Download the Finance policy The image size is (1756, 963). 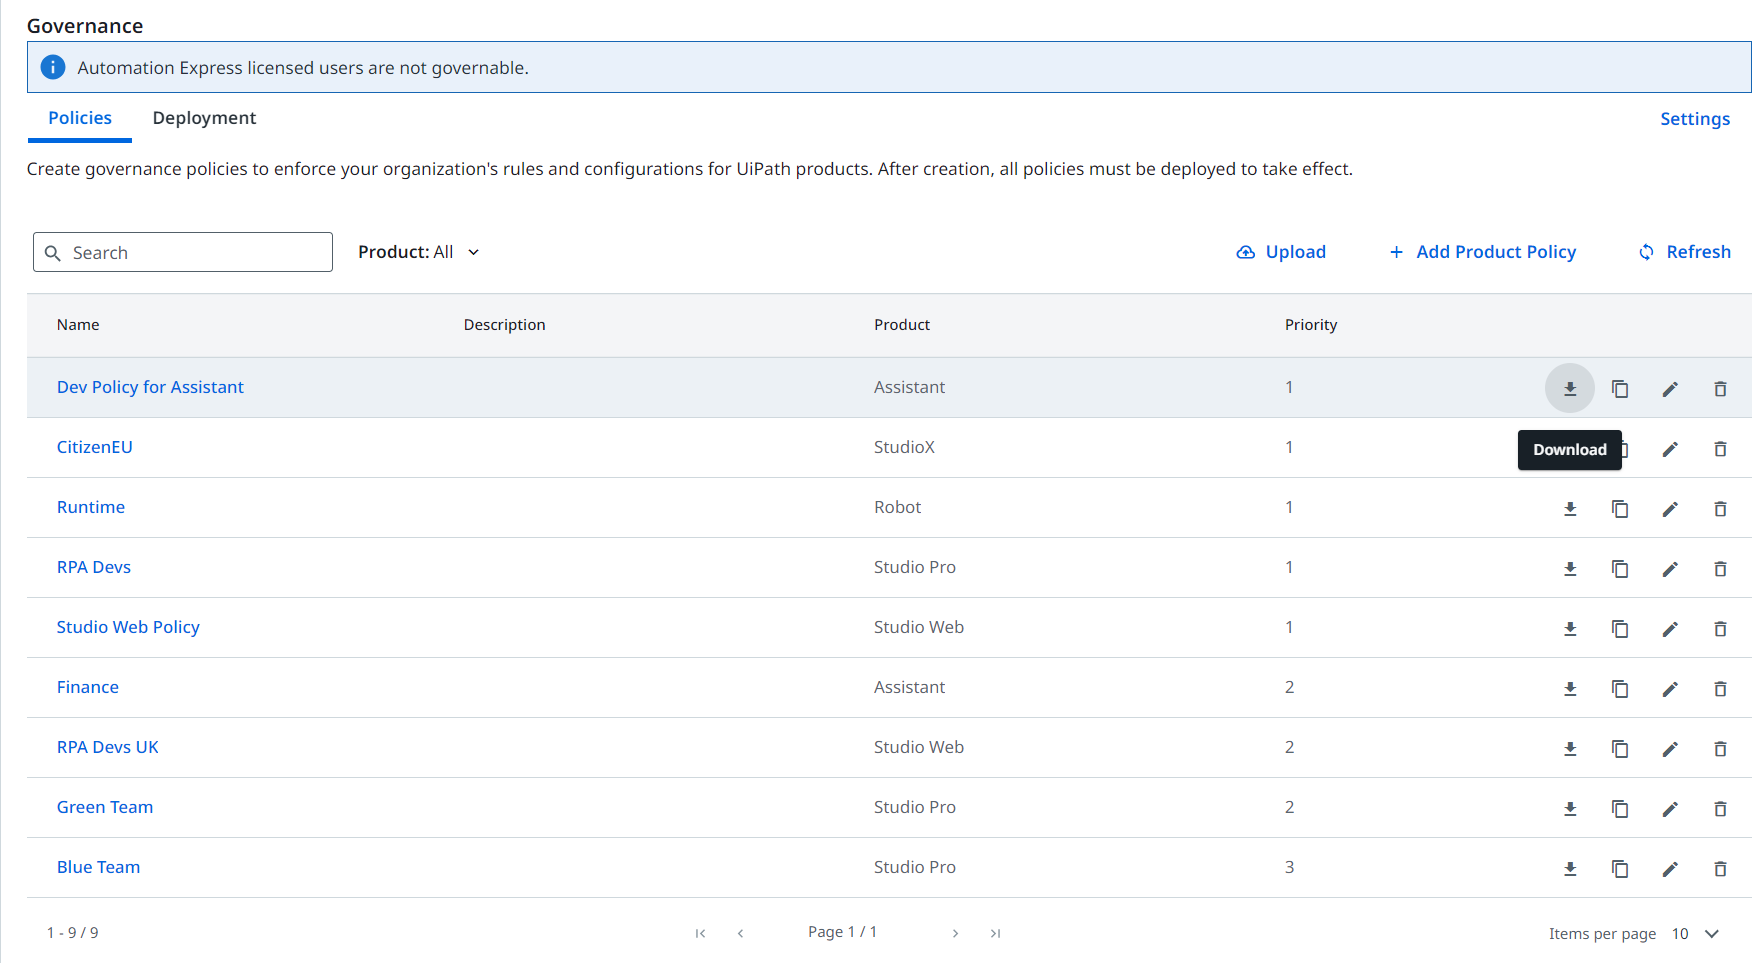click(1570, 688)
